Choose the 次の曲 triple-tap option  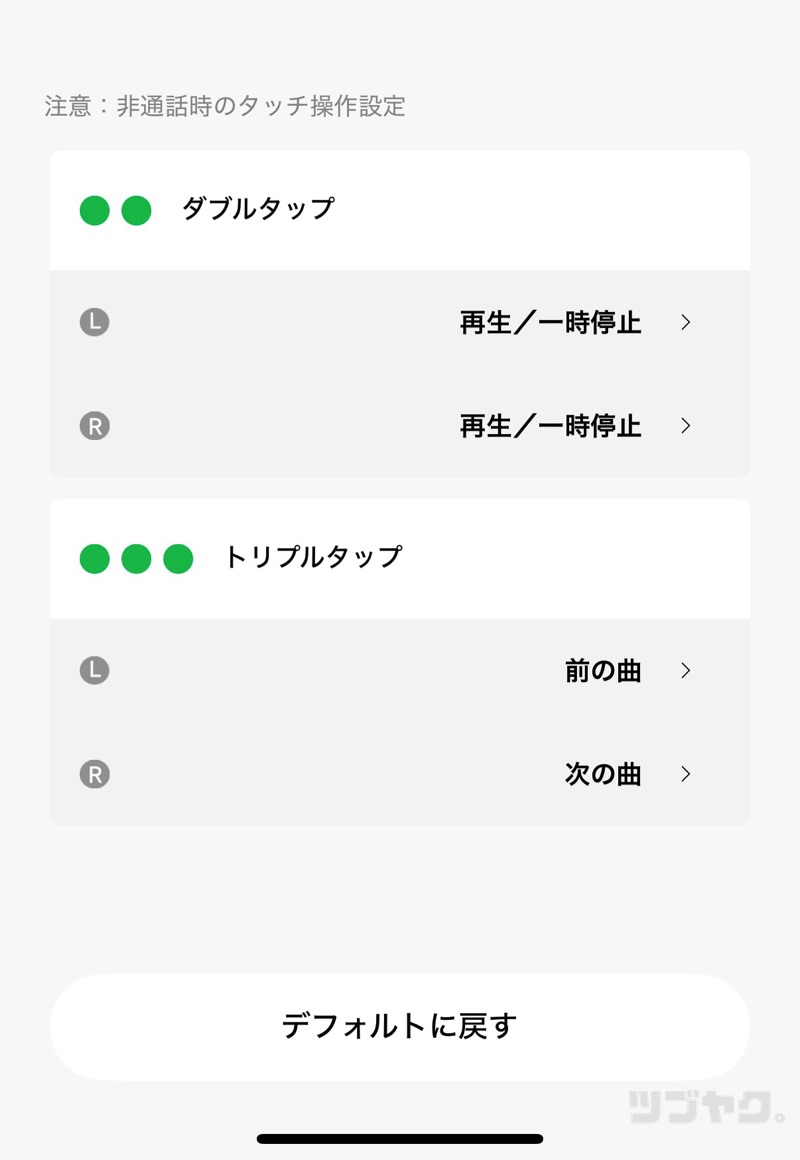tap(603, 774)
